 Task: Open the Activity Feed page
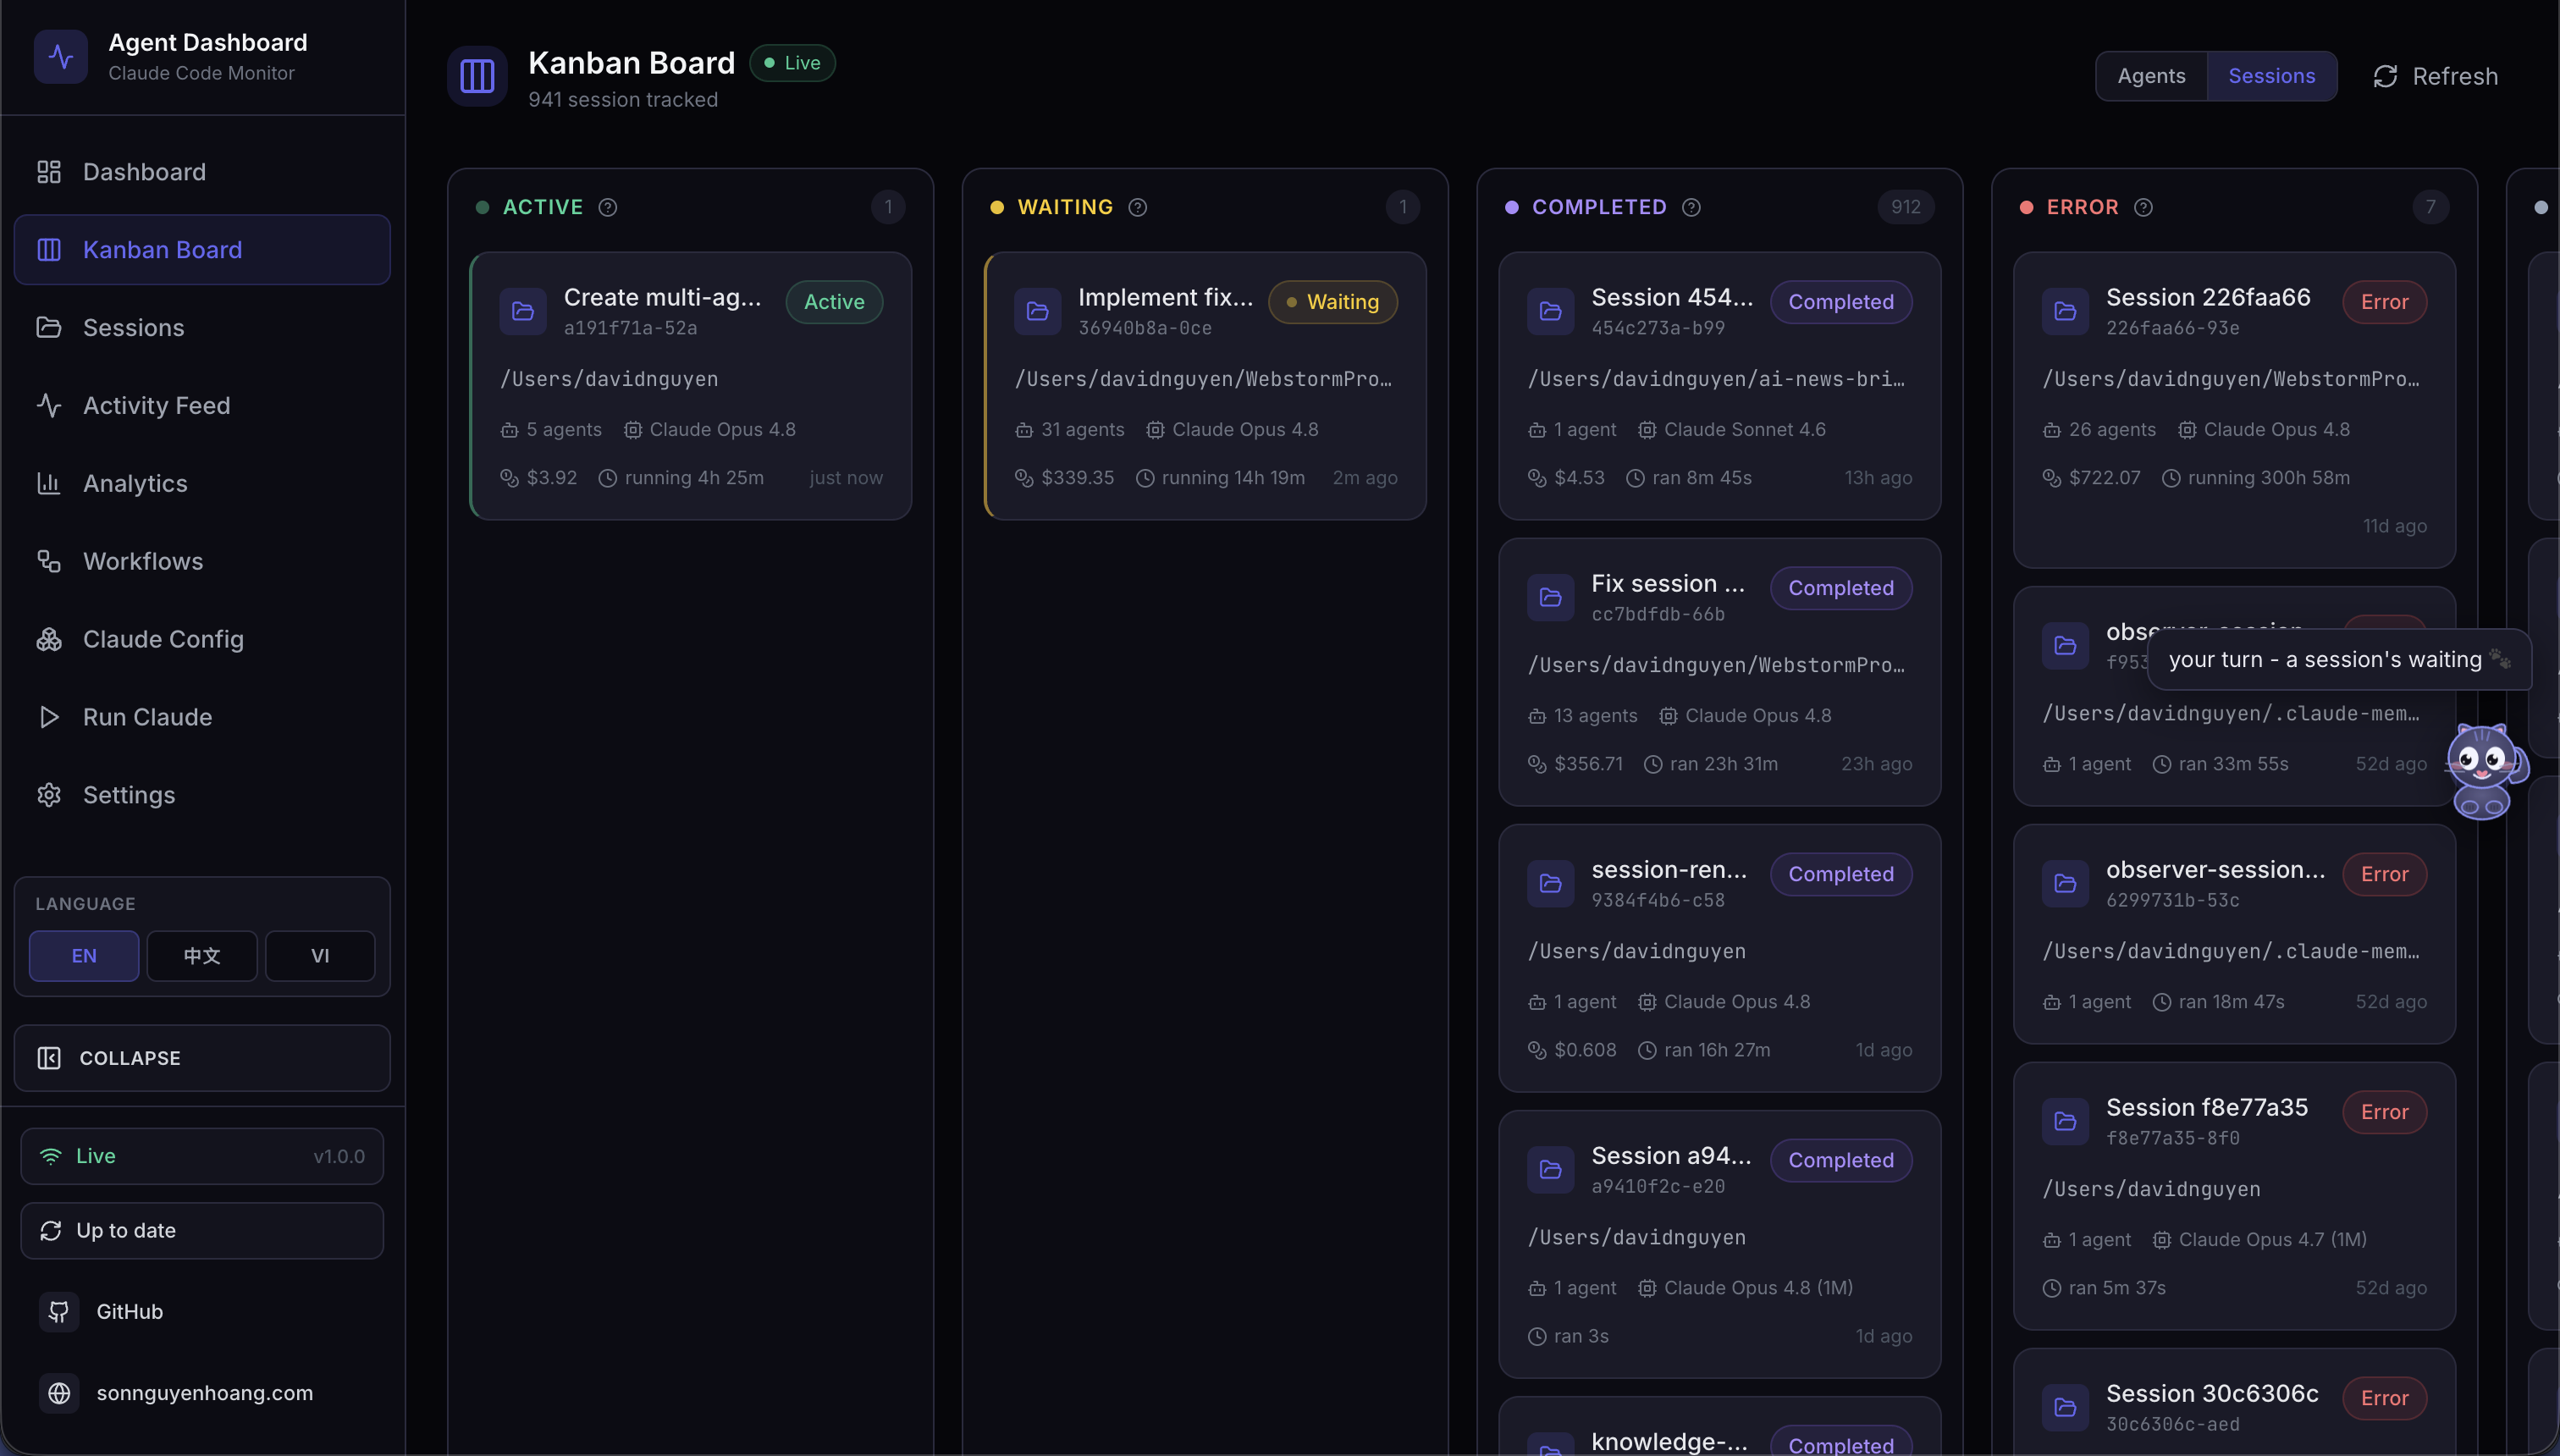[x=202, y=405]
